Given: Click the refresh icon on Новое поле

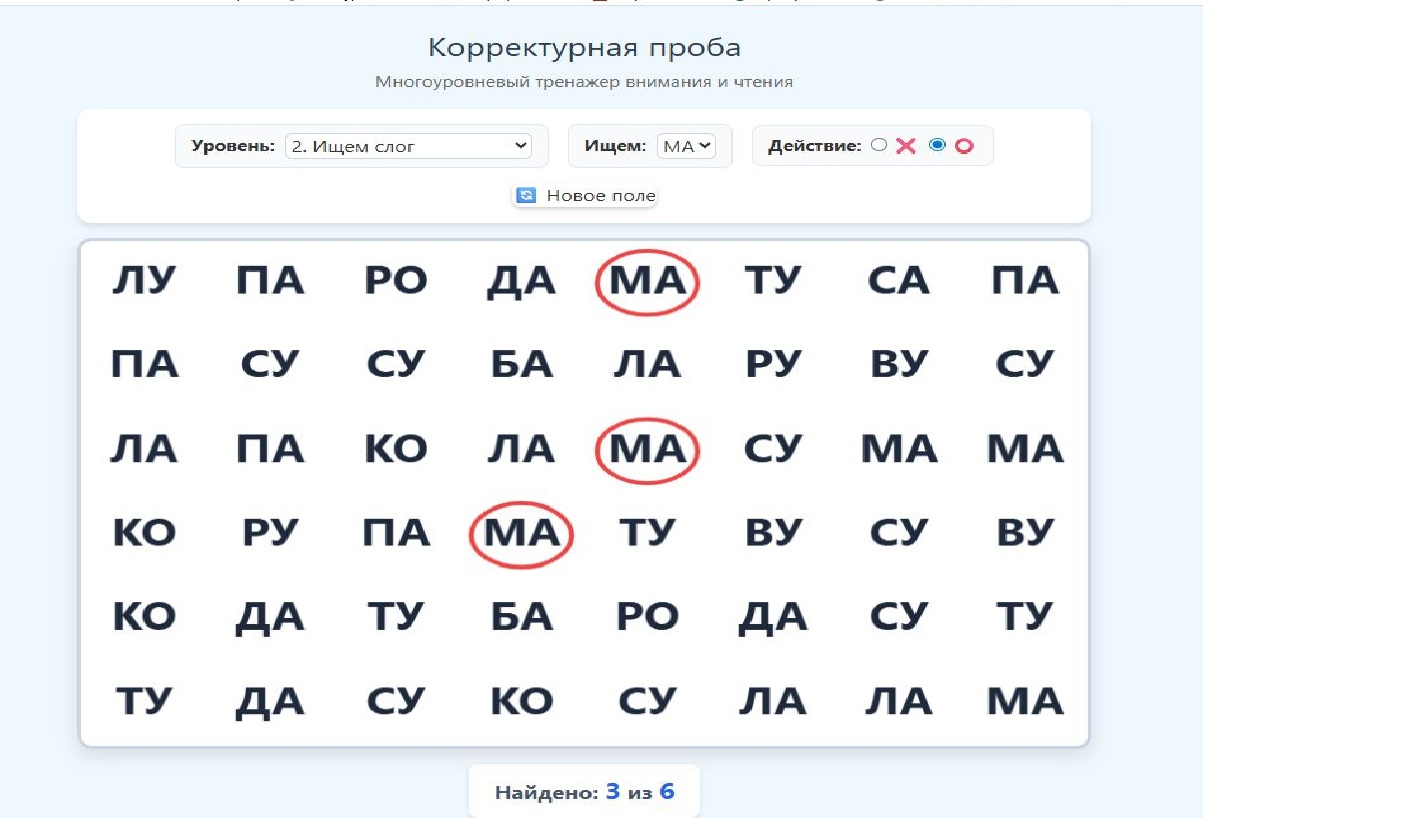Looking at the screenshot, I should [526, 195].
